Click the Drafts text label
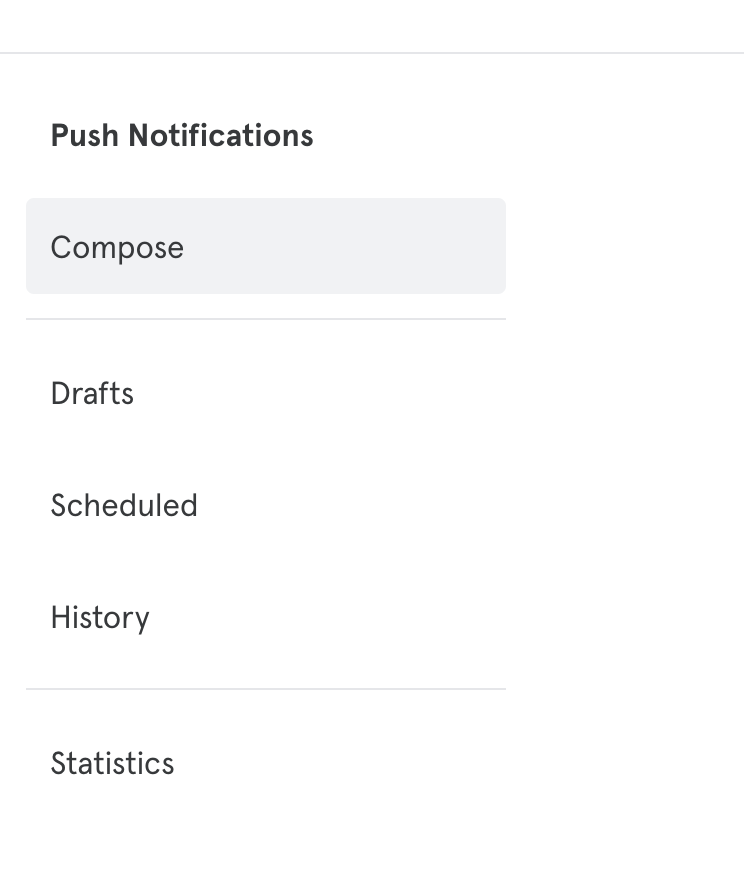Viewport: 744px width, 876px height. click(x=92, y=393)
